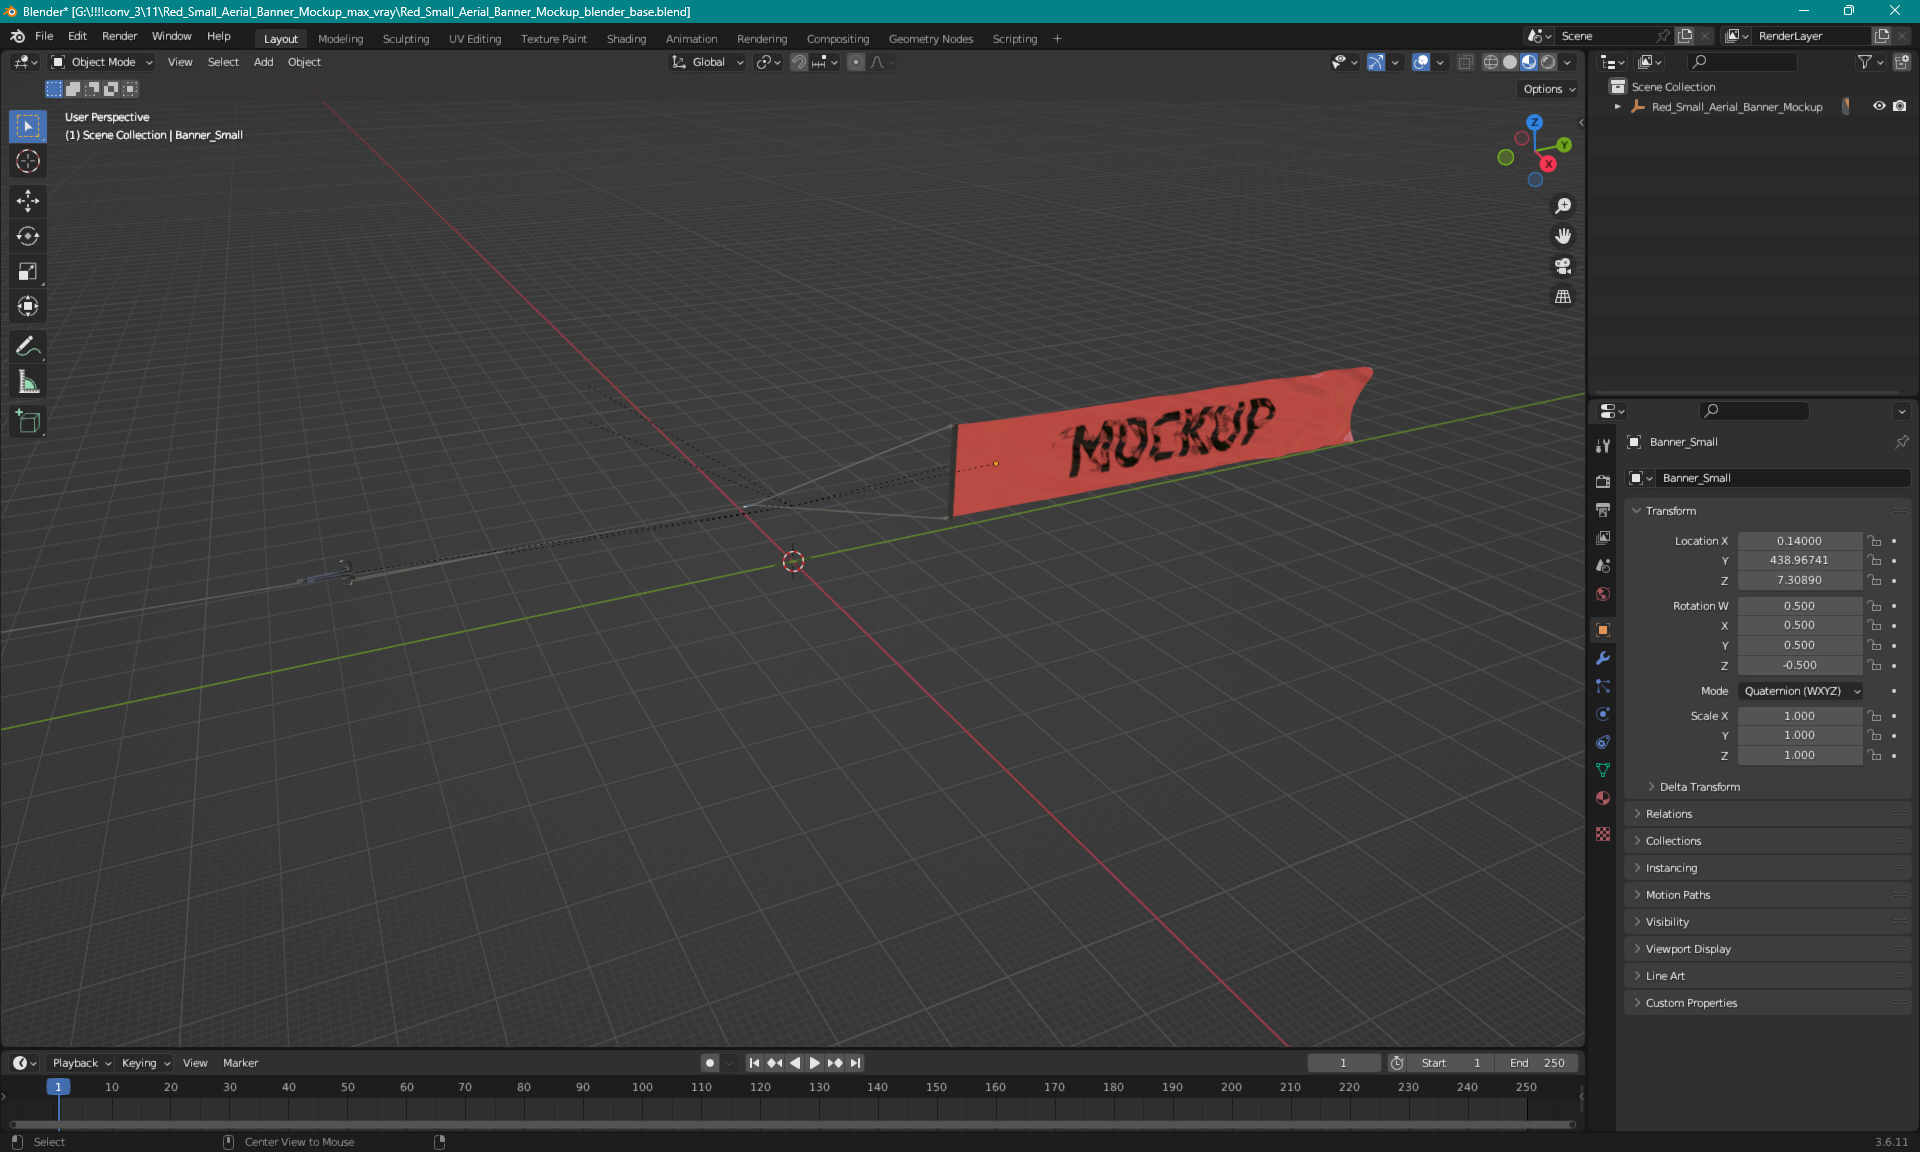
Task: Expand Red_Small_Aerial_Banner_Mockup tree item
Action: coord(1618,106)
